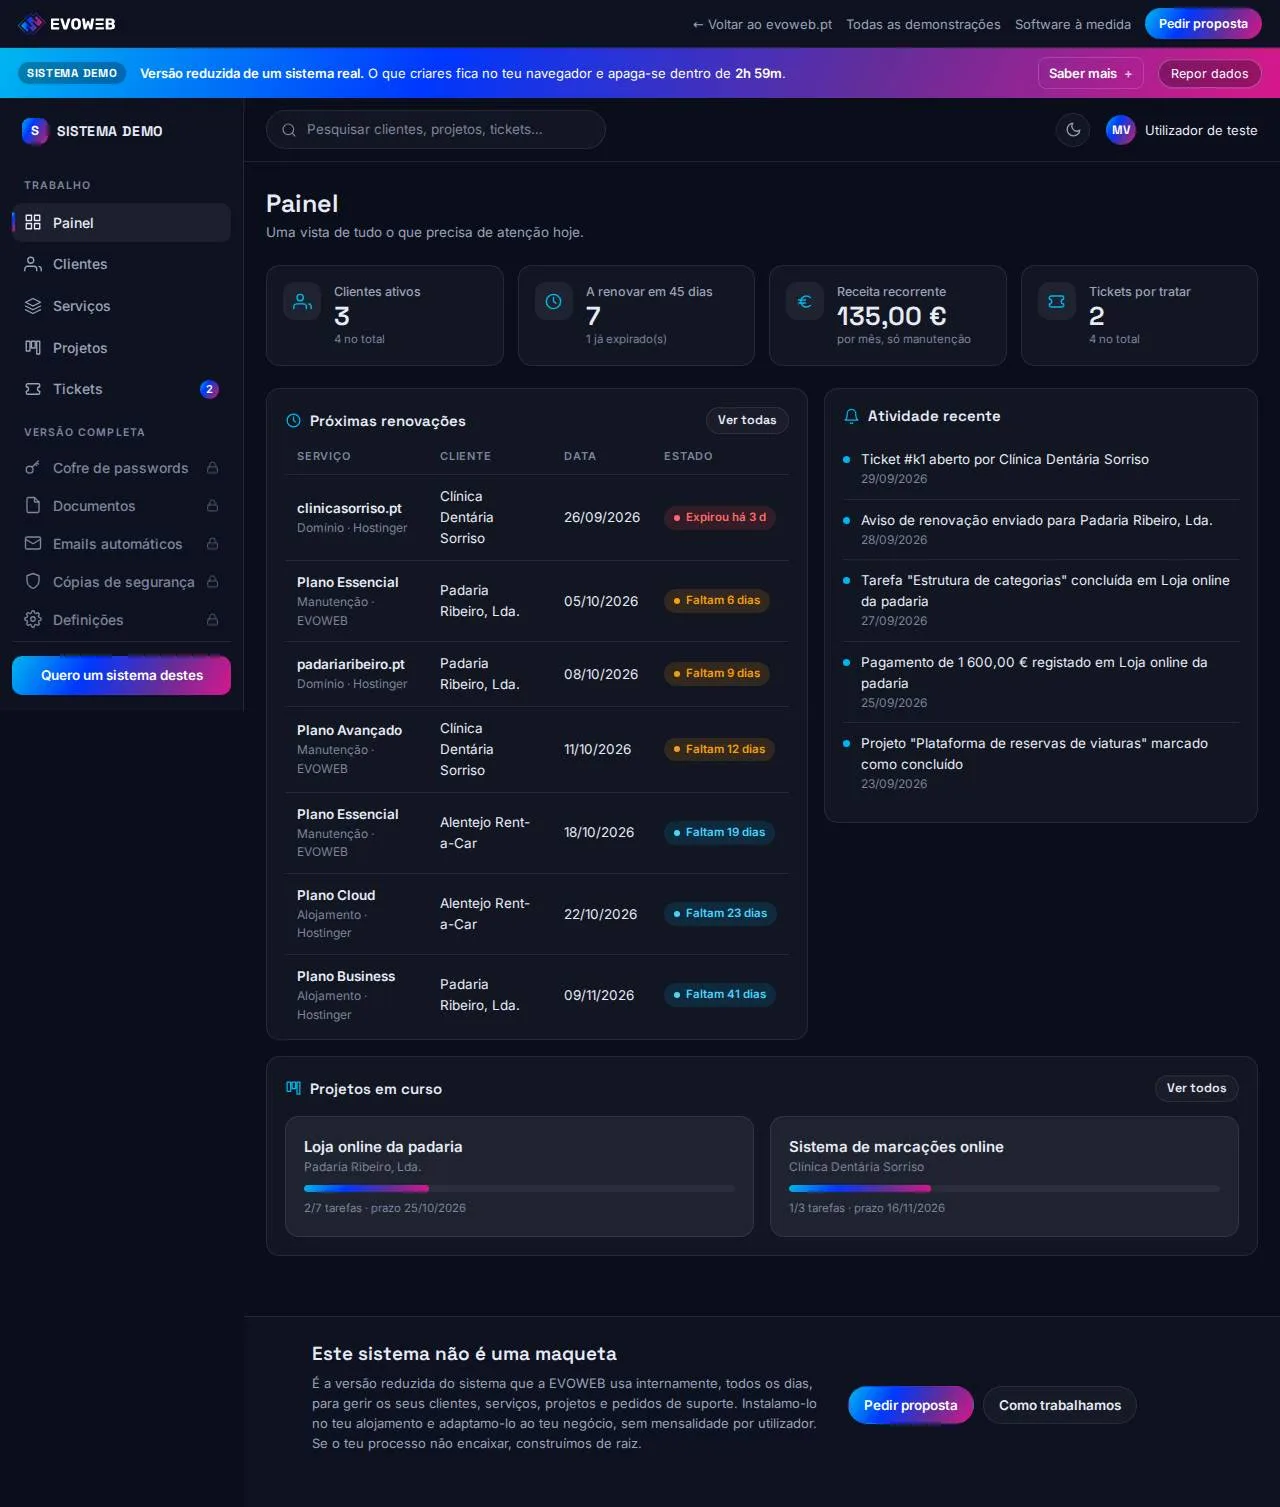Click Como trabalhamos button
This screenshot has height=1507, width=1280.
[x=1060, y=1405]
